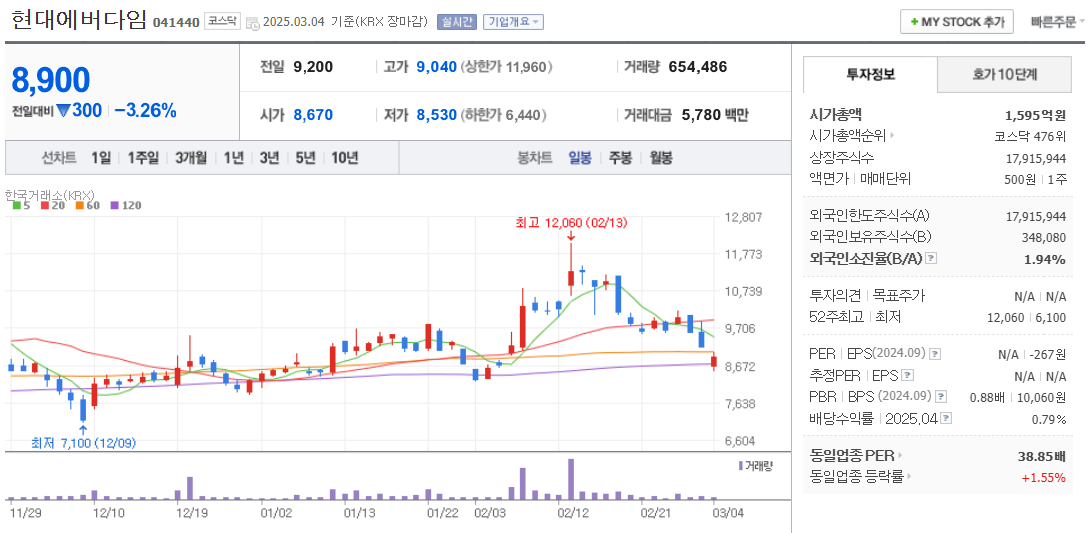This screenshot has height=533, width=1092.
Task: Click the plus icon in MY STOCK 추가
Action: pyautogui.click(x=914, y=22)
